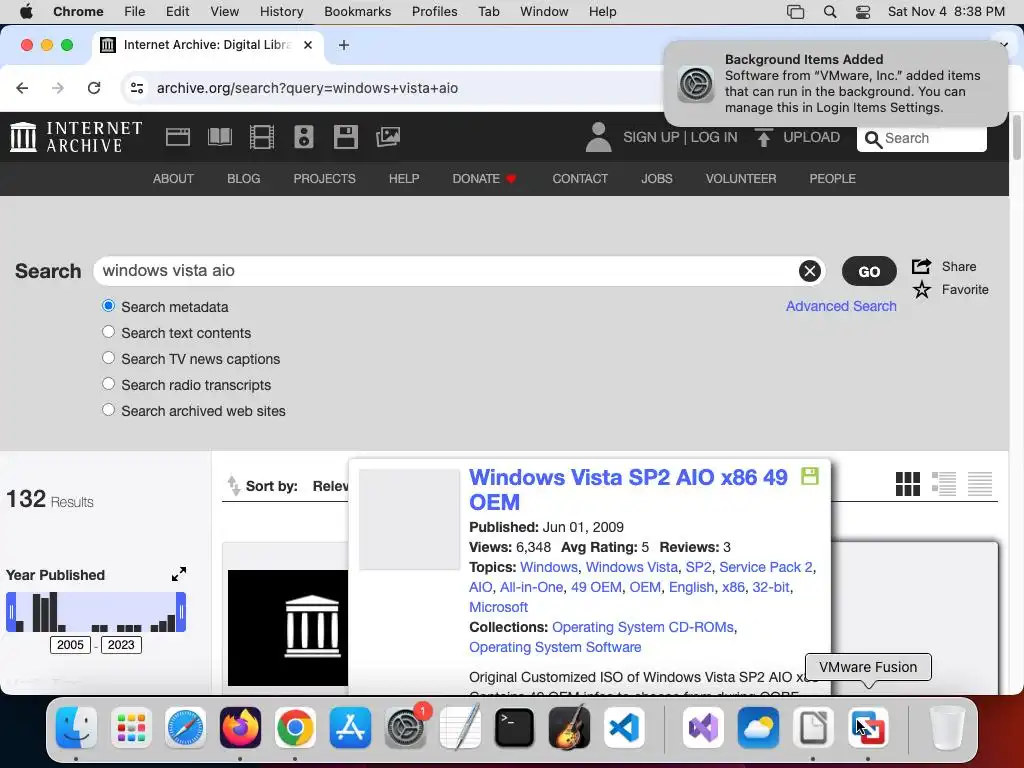Open Visual Studio Code from the Dock
This screenshot has width=1024, height=768.
tap(624, 728)
